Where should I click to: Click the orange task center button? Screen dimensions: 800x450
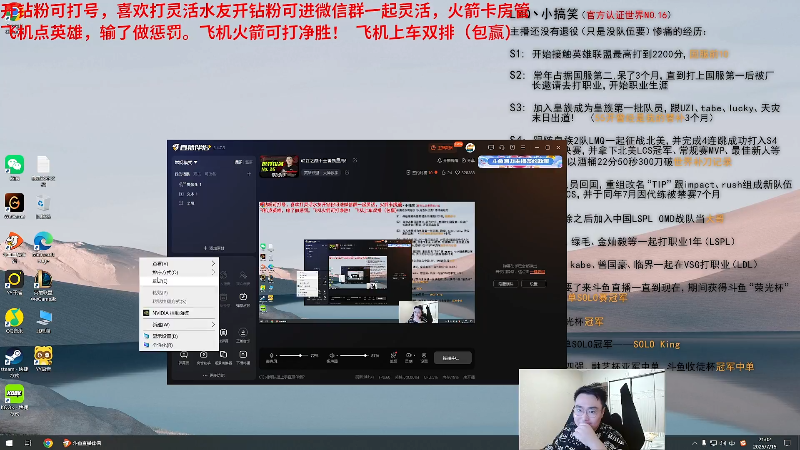tap(442, 147)
